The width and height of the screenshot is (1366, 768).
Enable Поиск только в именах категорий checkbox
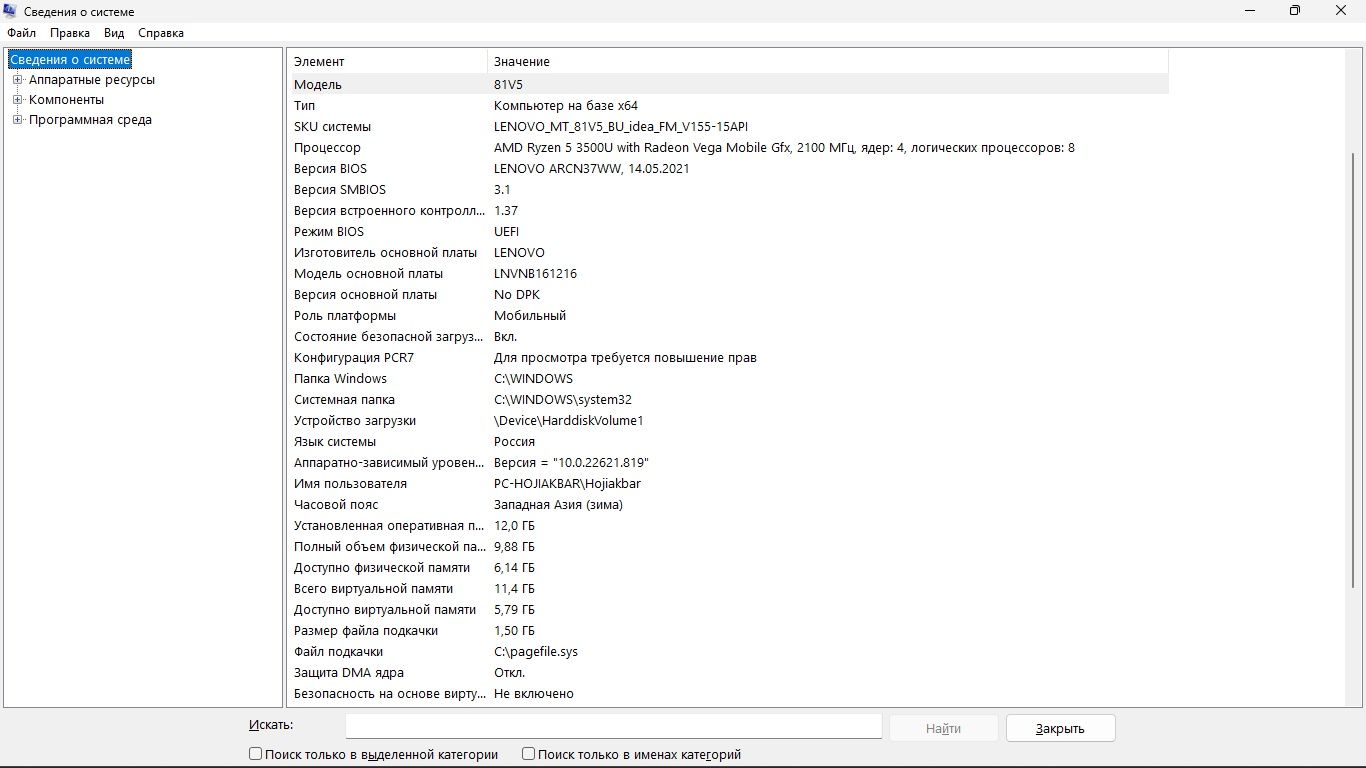[x=528, y=754]
